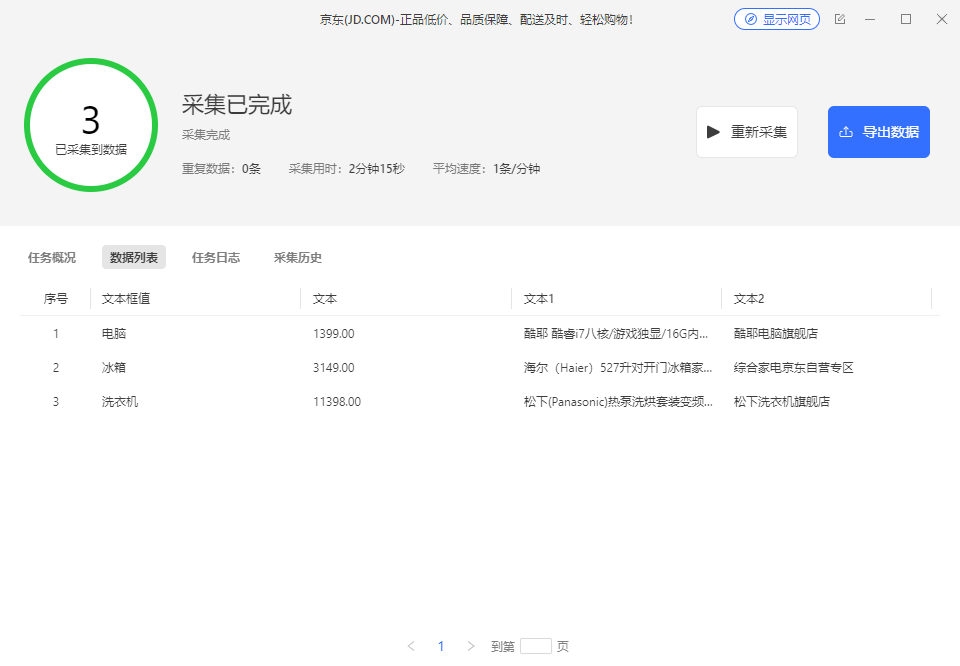Click the 文本2 column header
The width and height of the screenshot is (960, 666).
[x=749, y=299]
